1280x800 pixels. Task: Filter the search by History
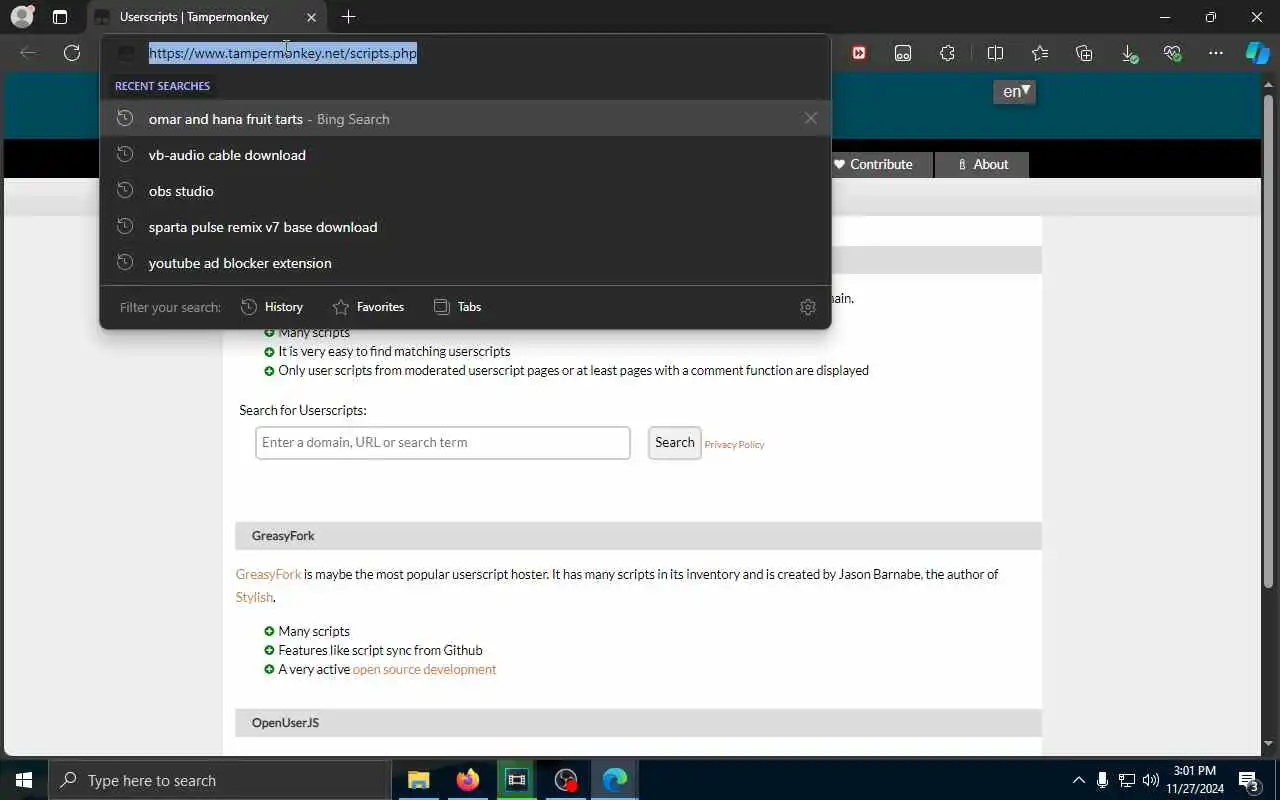272,307
